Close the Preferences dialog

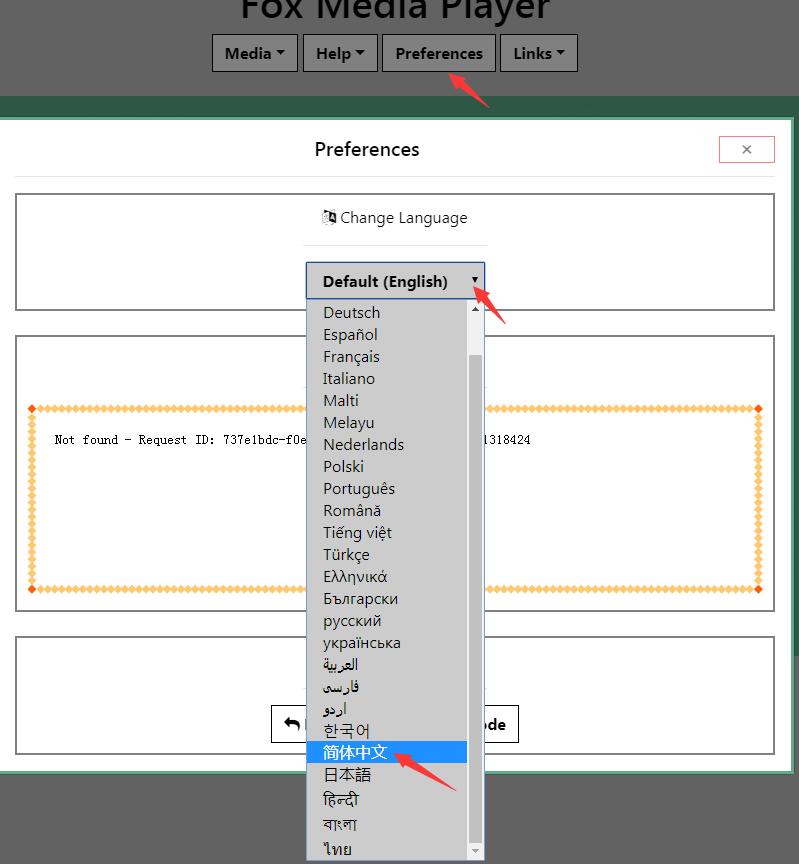(x=747, y=149)
